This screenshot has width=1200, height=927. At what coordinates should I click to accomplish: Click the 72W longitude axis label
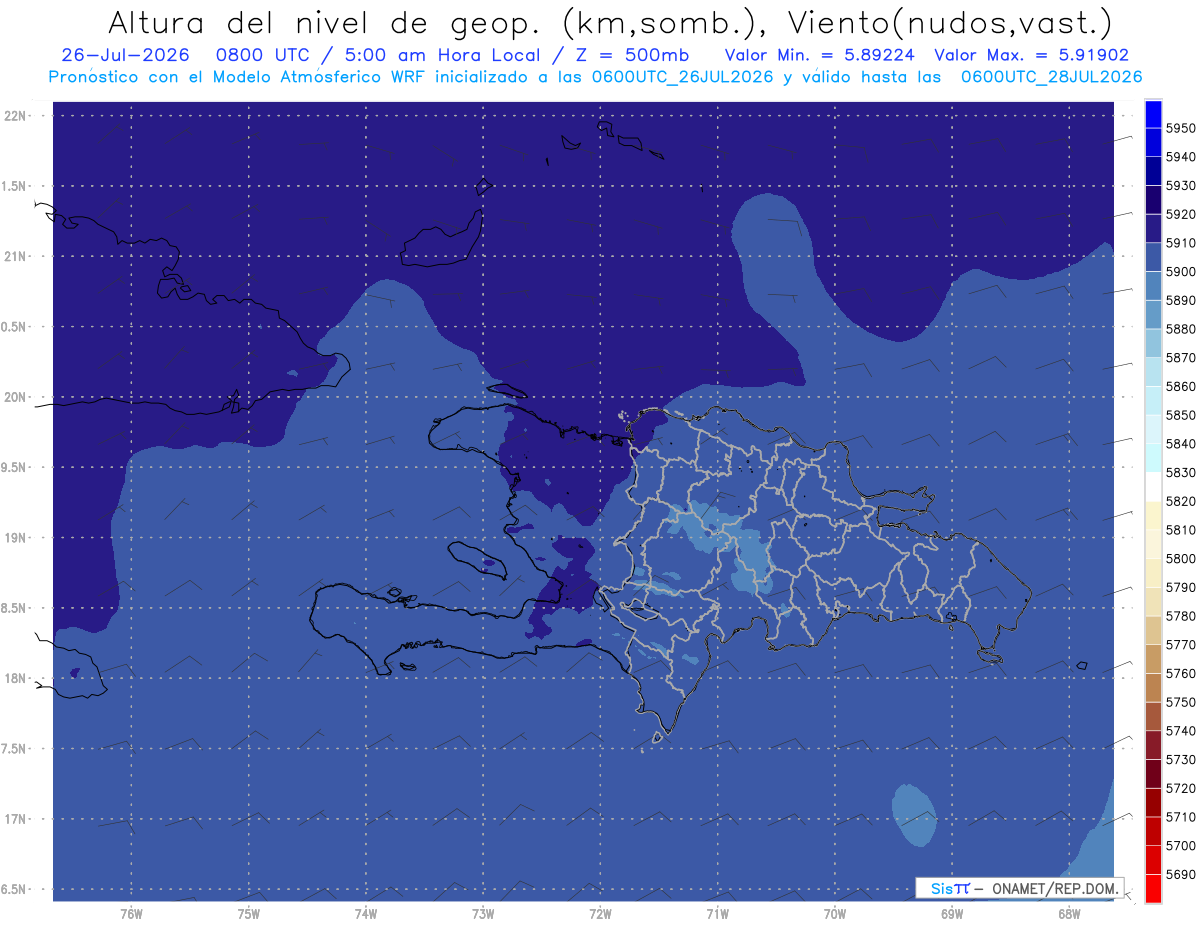click(600, 913)
